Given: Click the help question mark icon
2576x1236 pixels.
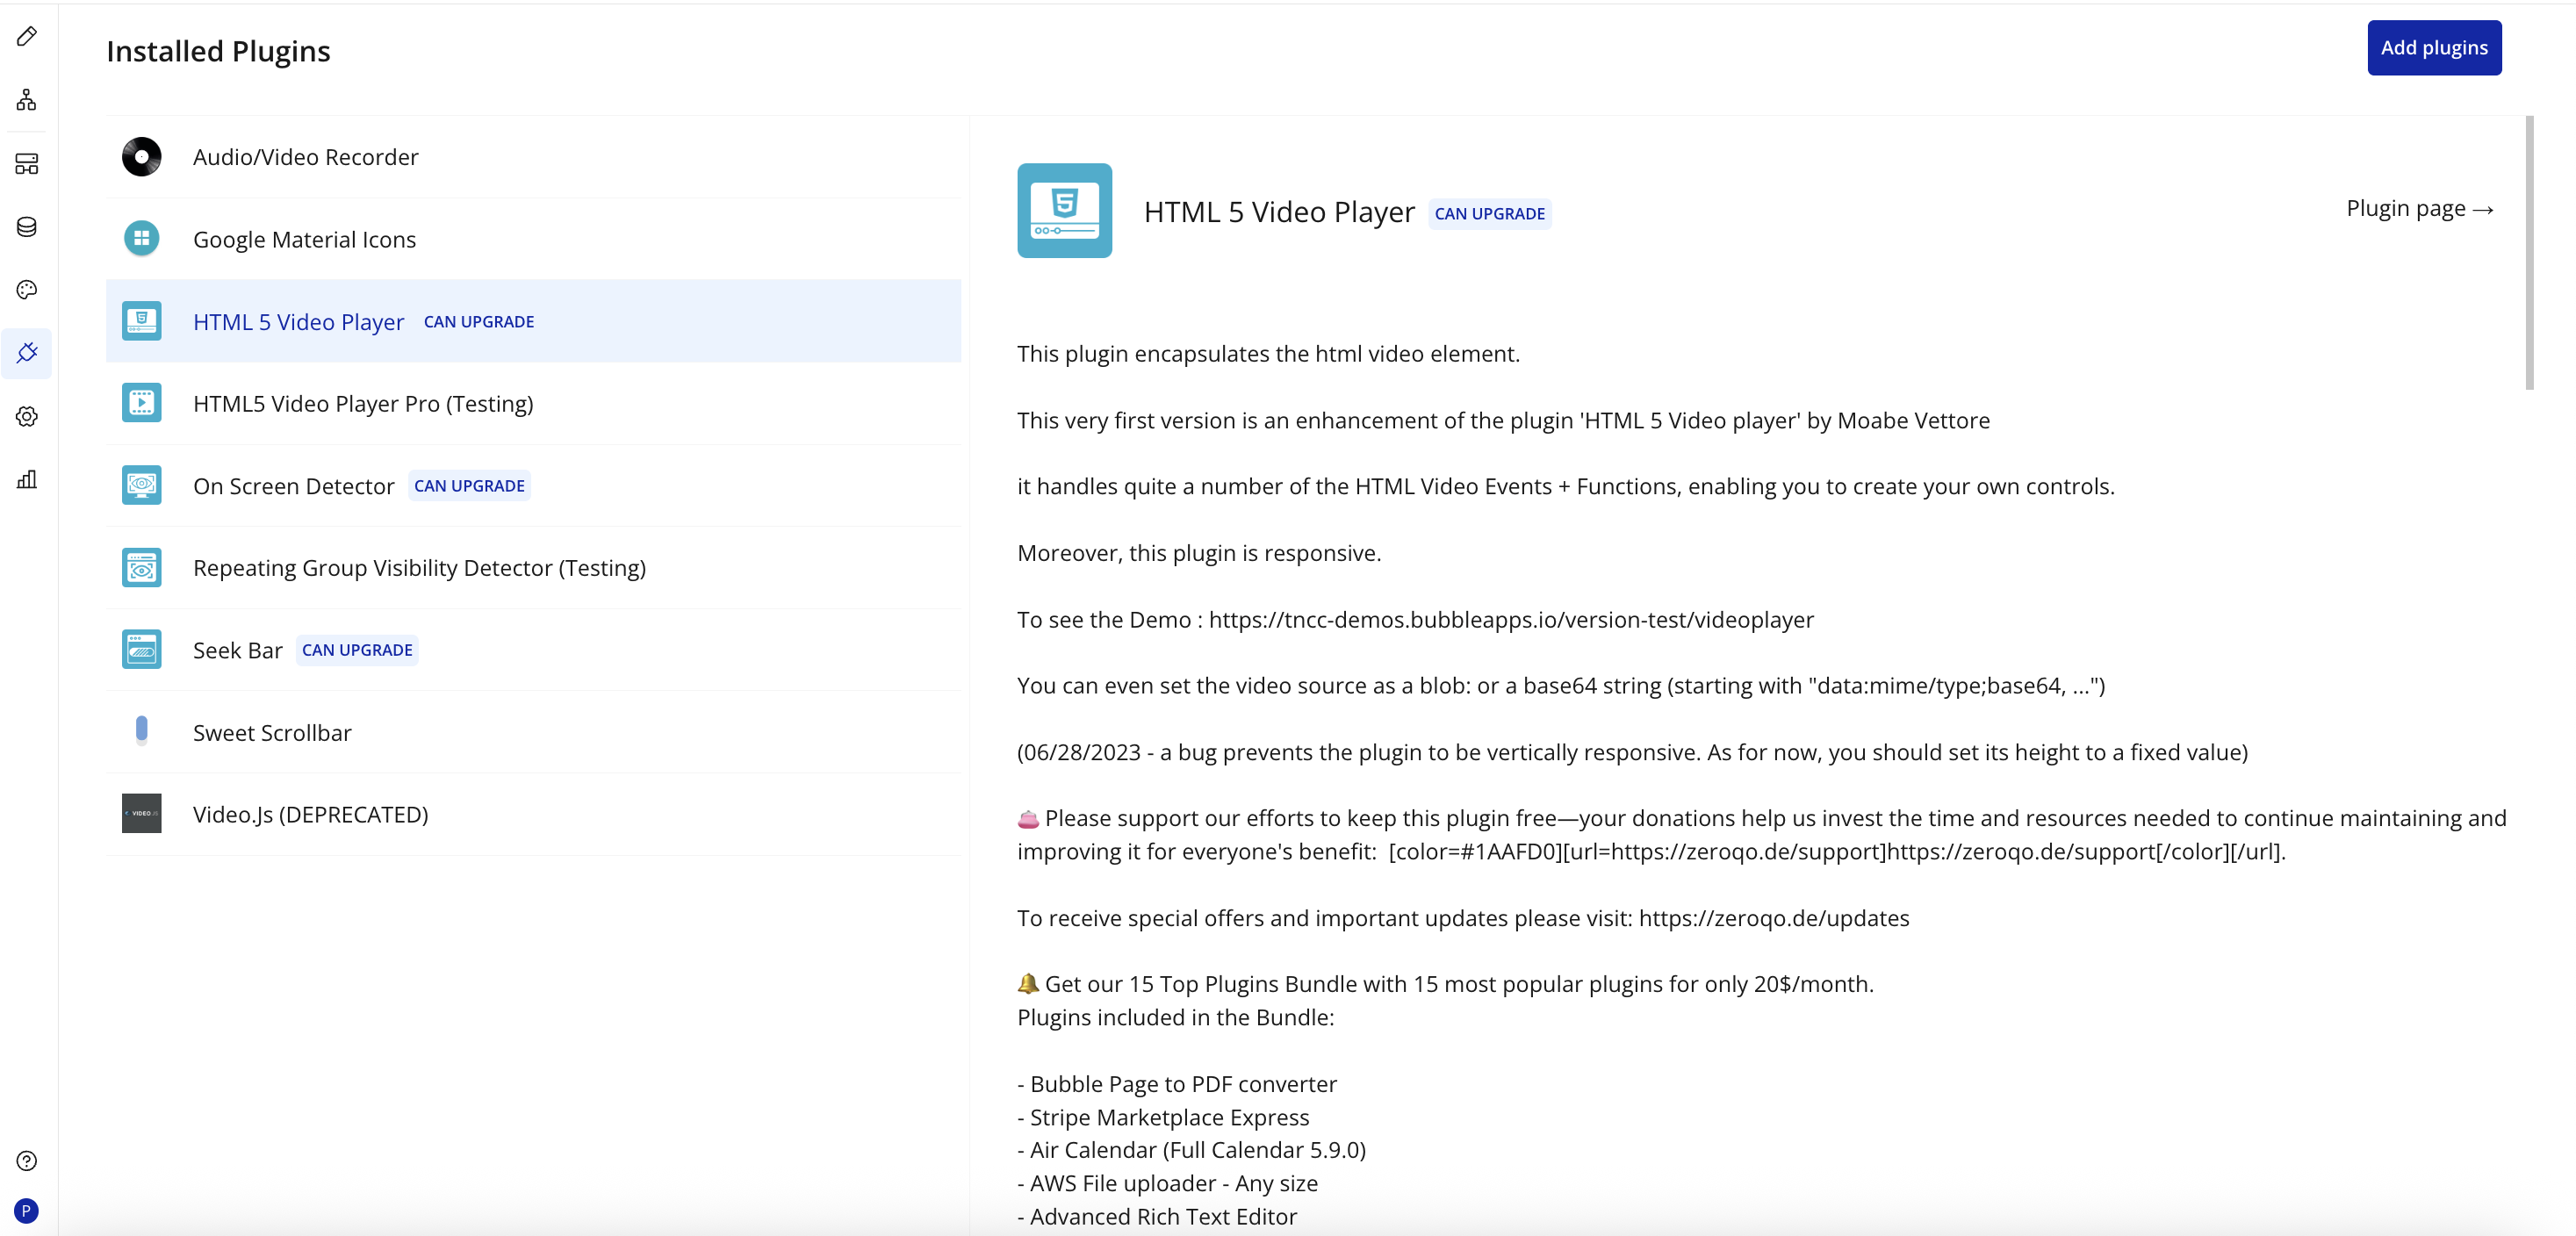Looking at the screenshot, I should pos(27,1161).
